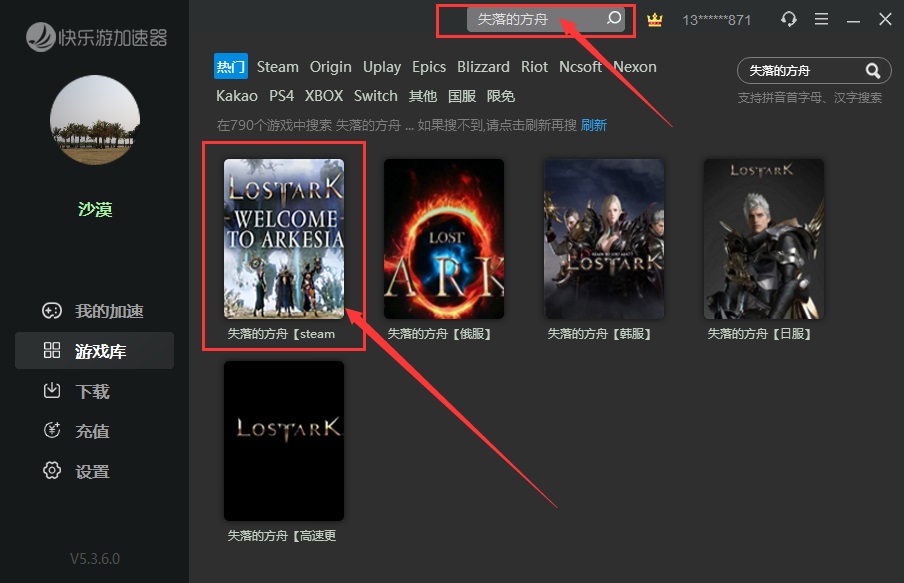
Task: Switch to the Origin category
Action: [330, 67]
